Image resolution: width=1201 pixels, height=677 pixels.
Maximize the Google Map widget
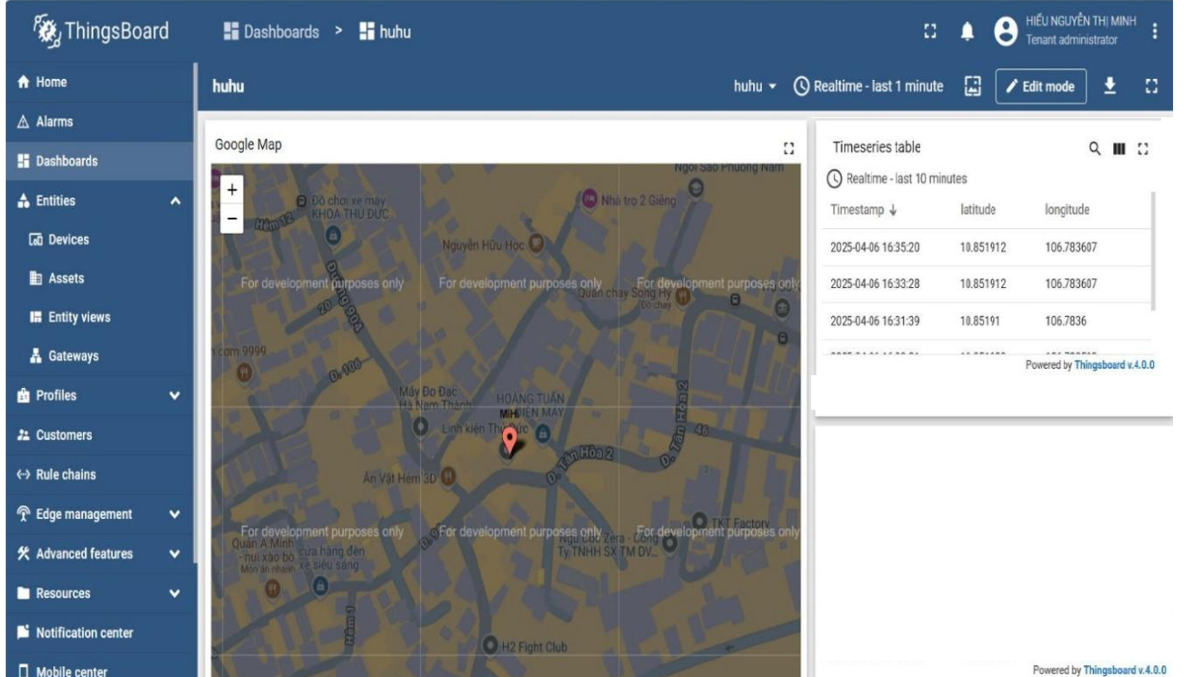(791, 147)
